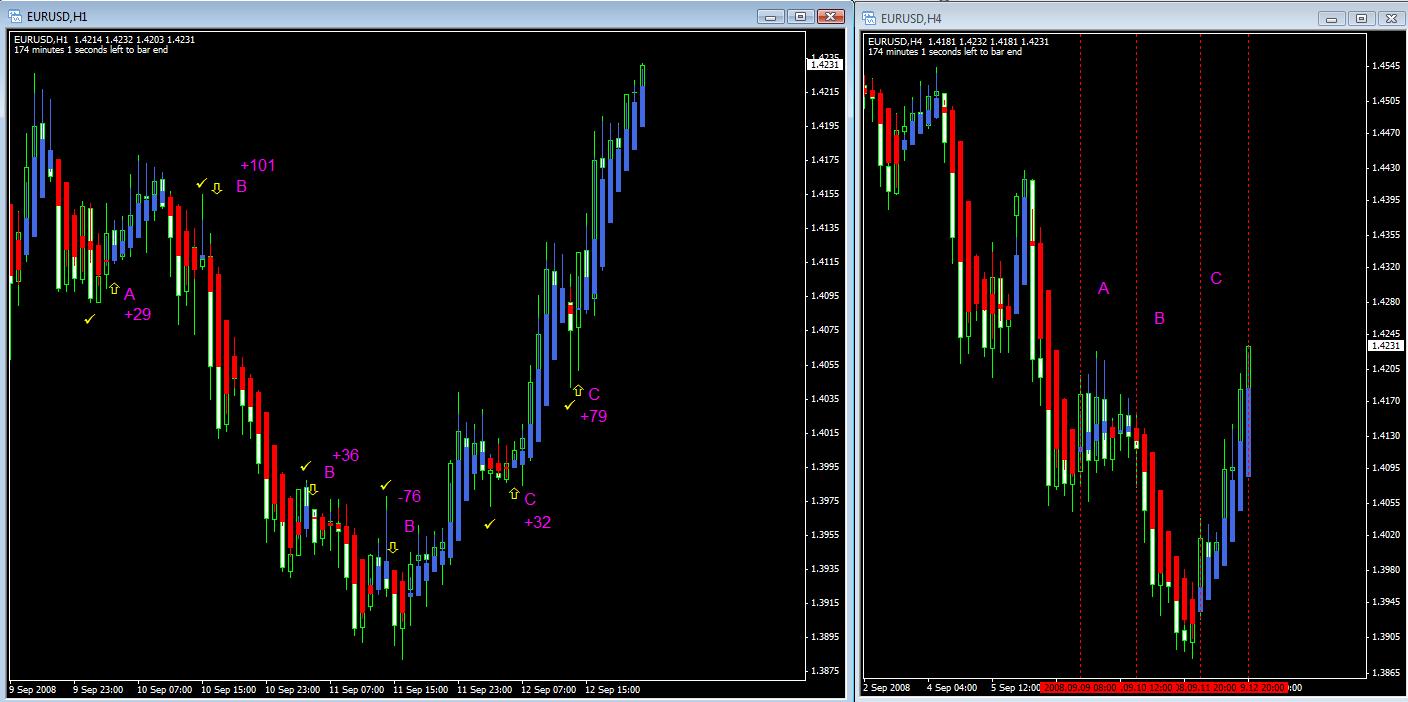Close the EURUSD,H4 chart window
1408x702 pixels.
pos(1392,18)
